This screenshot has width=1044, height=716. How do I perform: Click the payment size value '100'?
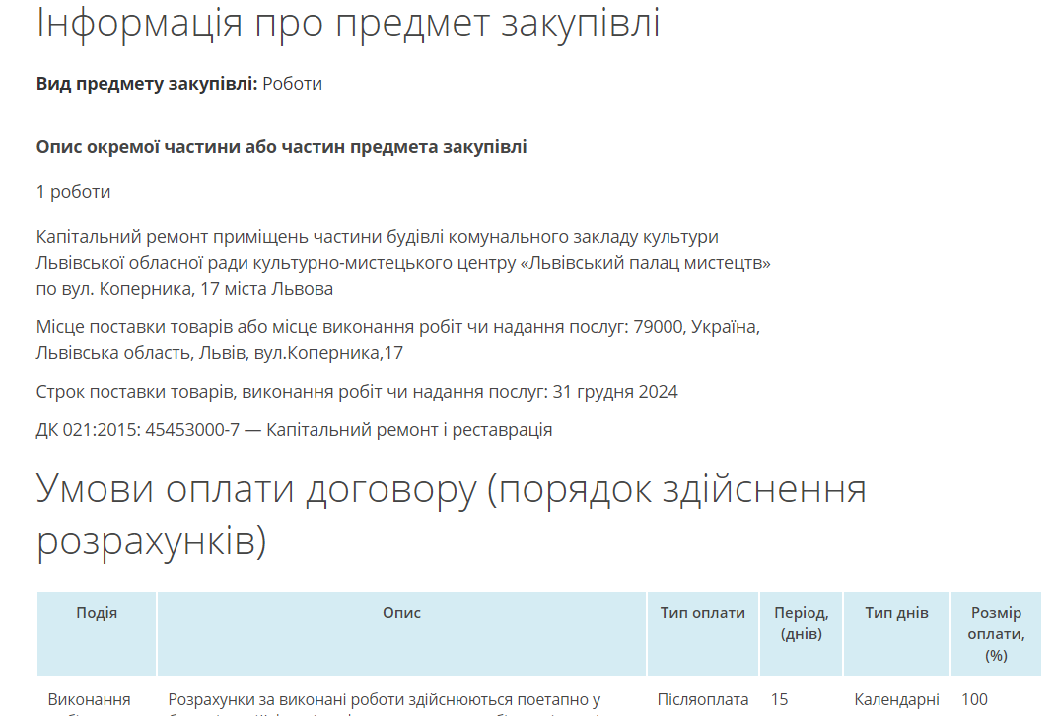tap(974, 700)
